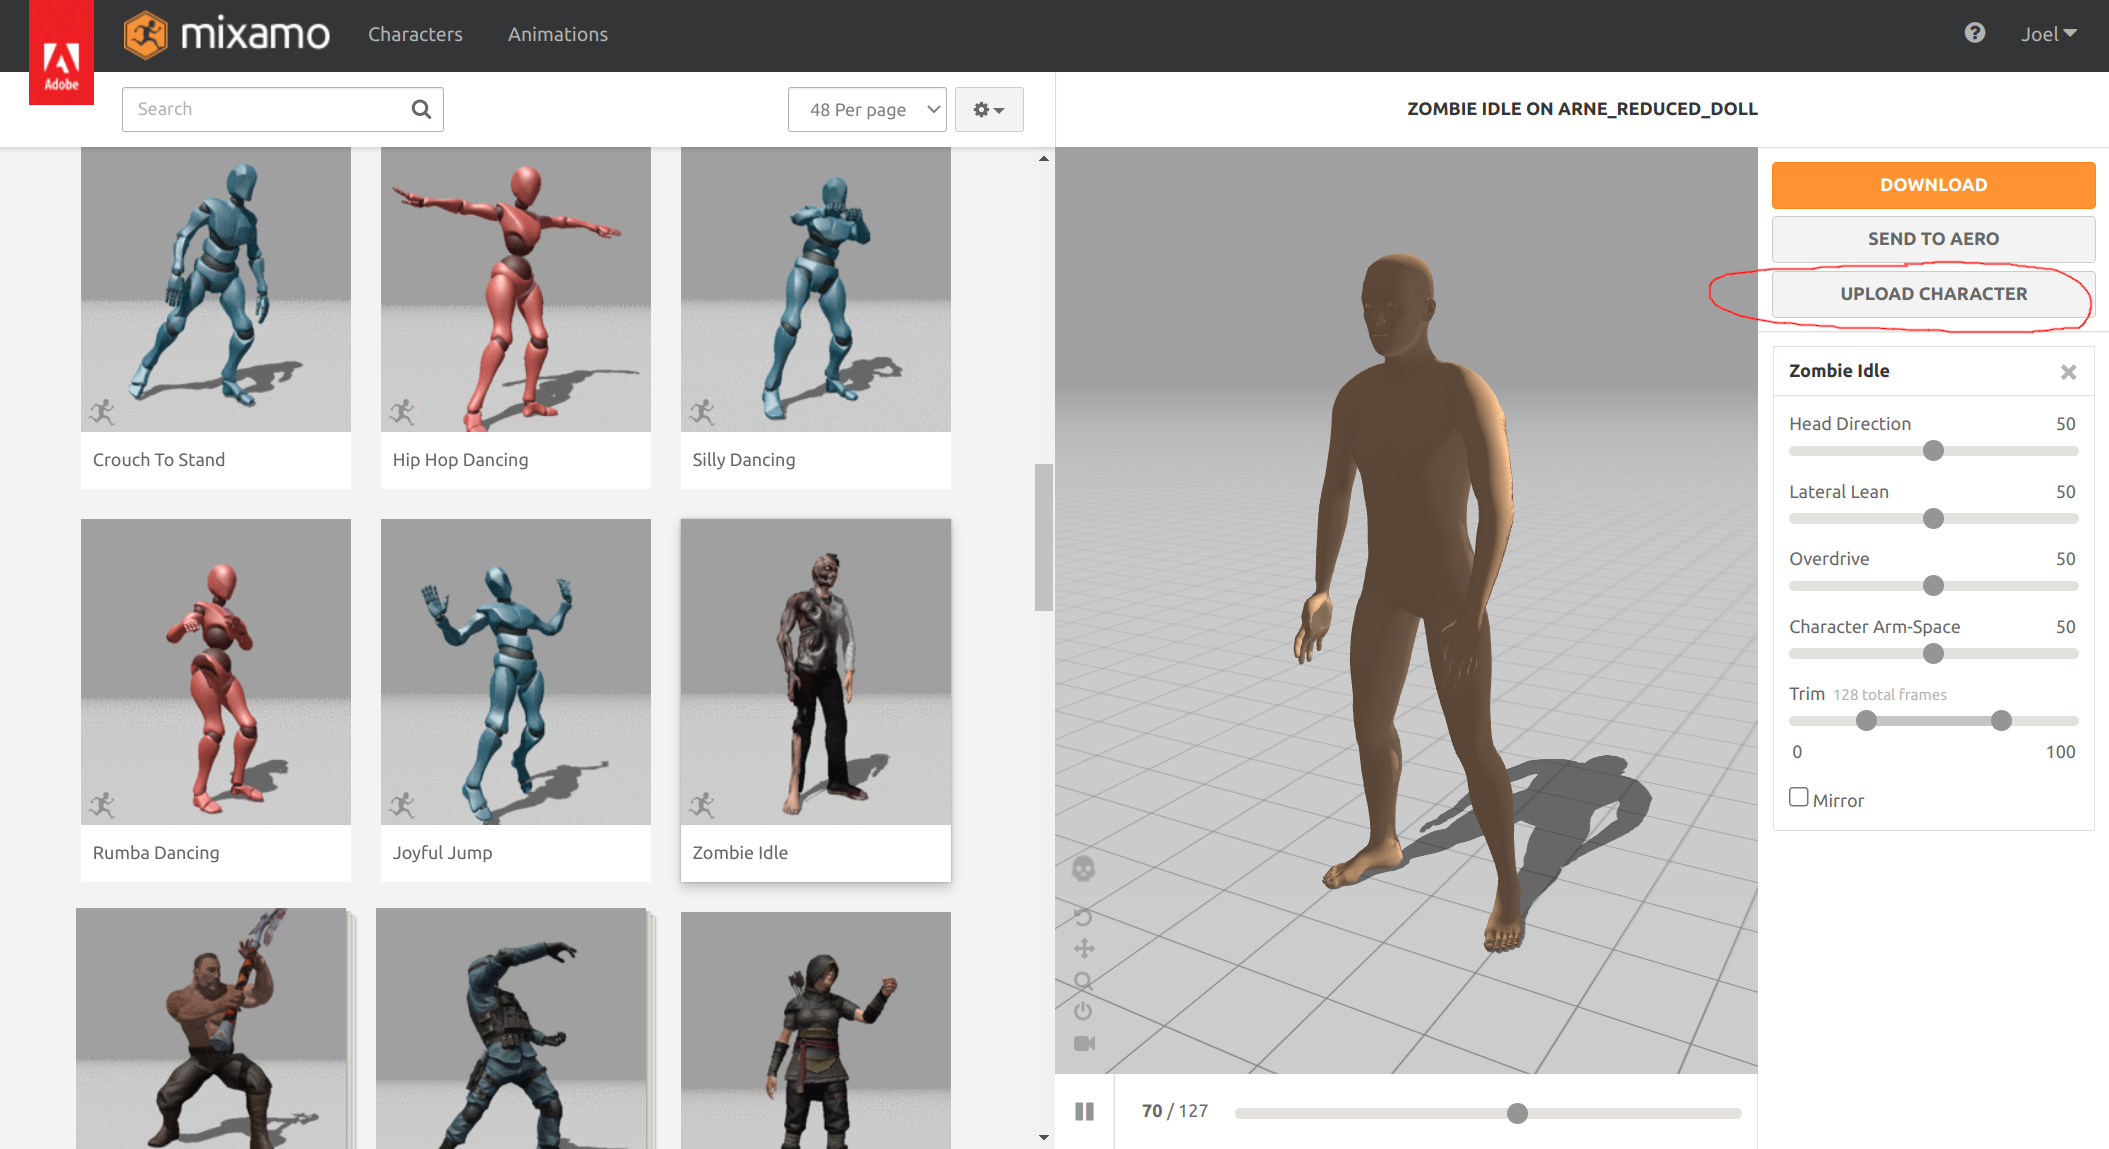Adjust the Head Direction slider
Image resolution: width=2109 pixels, height=1149 pixels.
click(1933, 451)
